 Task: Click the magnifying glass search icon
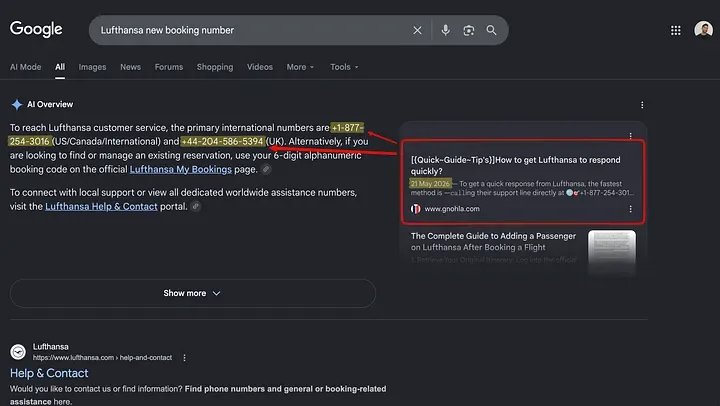tap(491, 30)
